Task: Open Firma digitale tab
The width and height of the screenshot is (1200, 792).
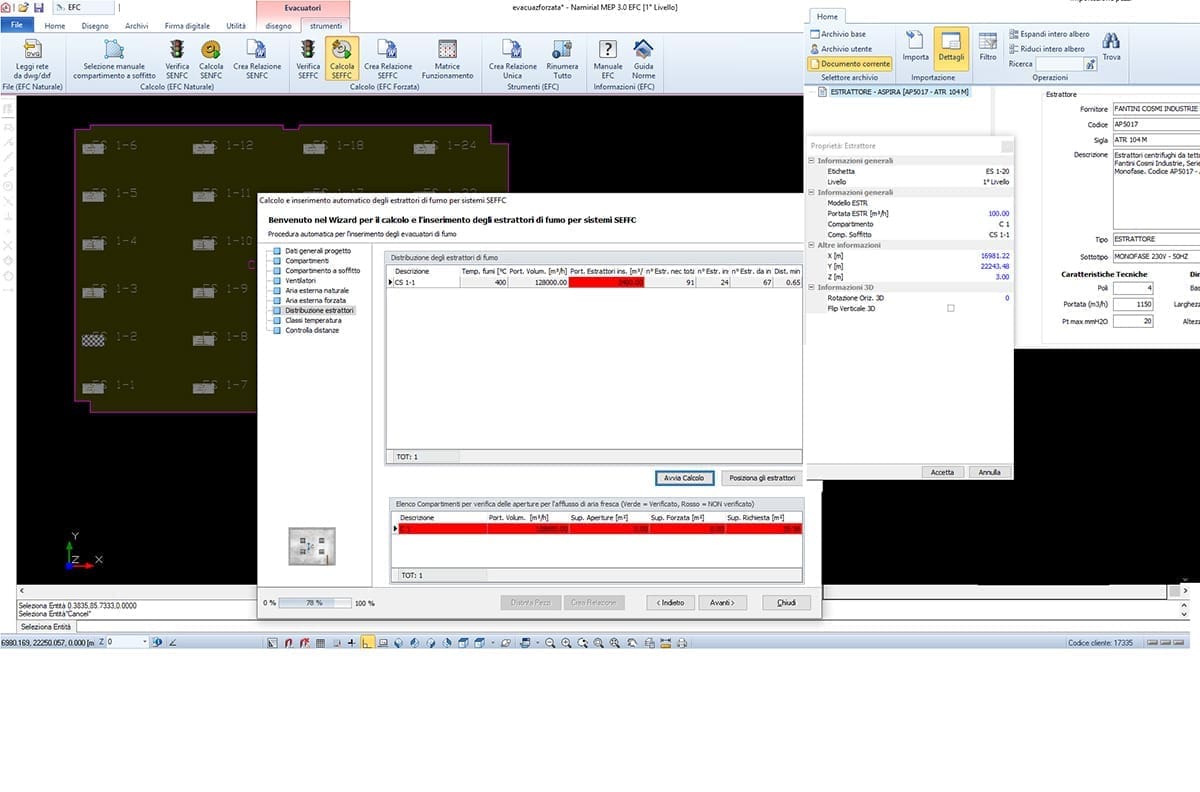Action: (188, 26)
